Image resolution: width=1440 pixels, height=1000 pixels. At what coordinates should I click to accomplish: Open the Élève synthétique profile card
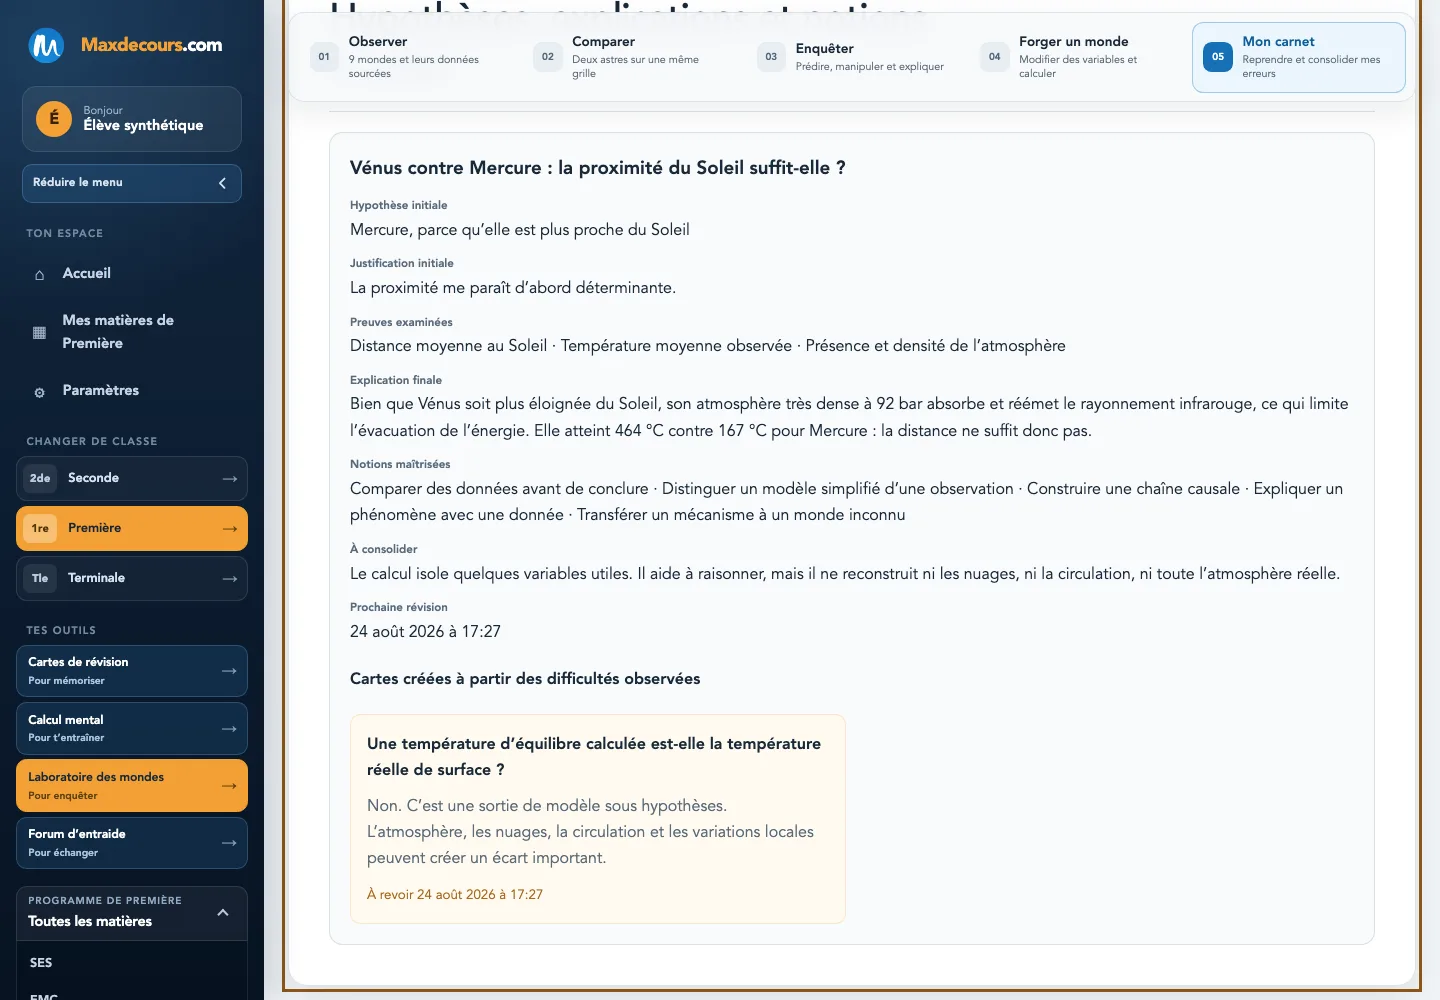(x=132, y=119)
